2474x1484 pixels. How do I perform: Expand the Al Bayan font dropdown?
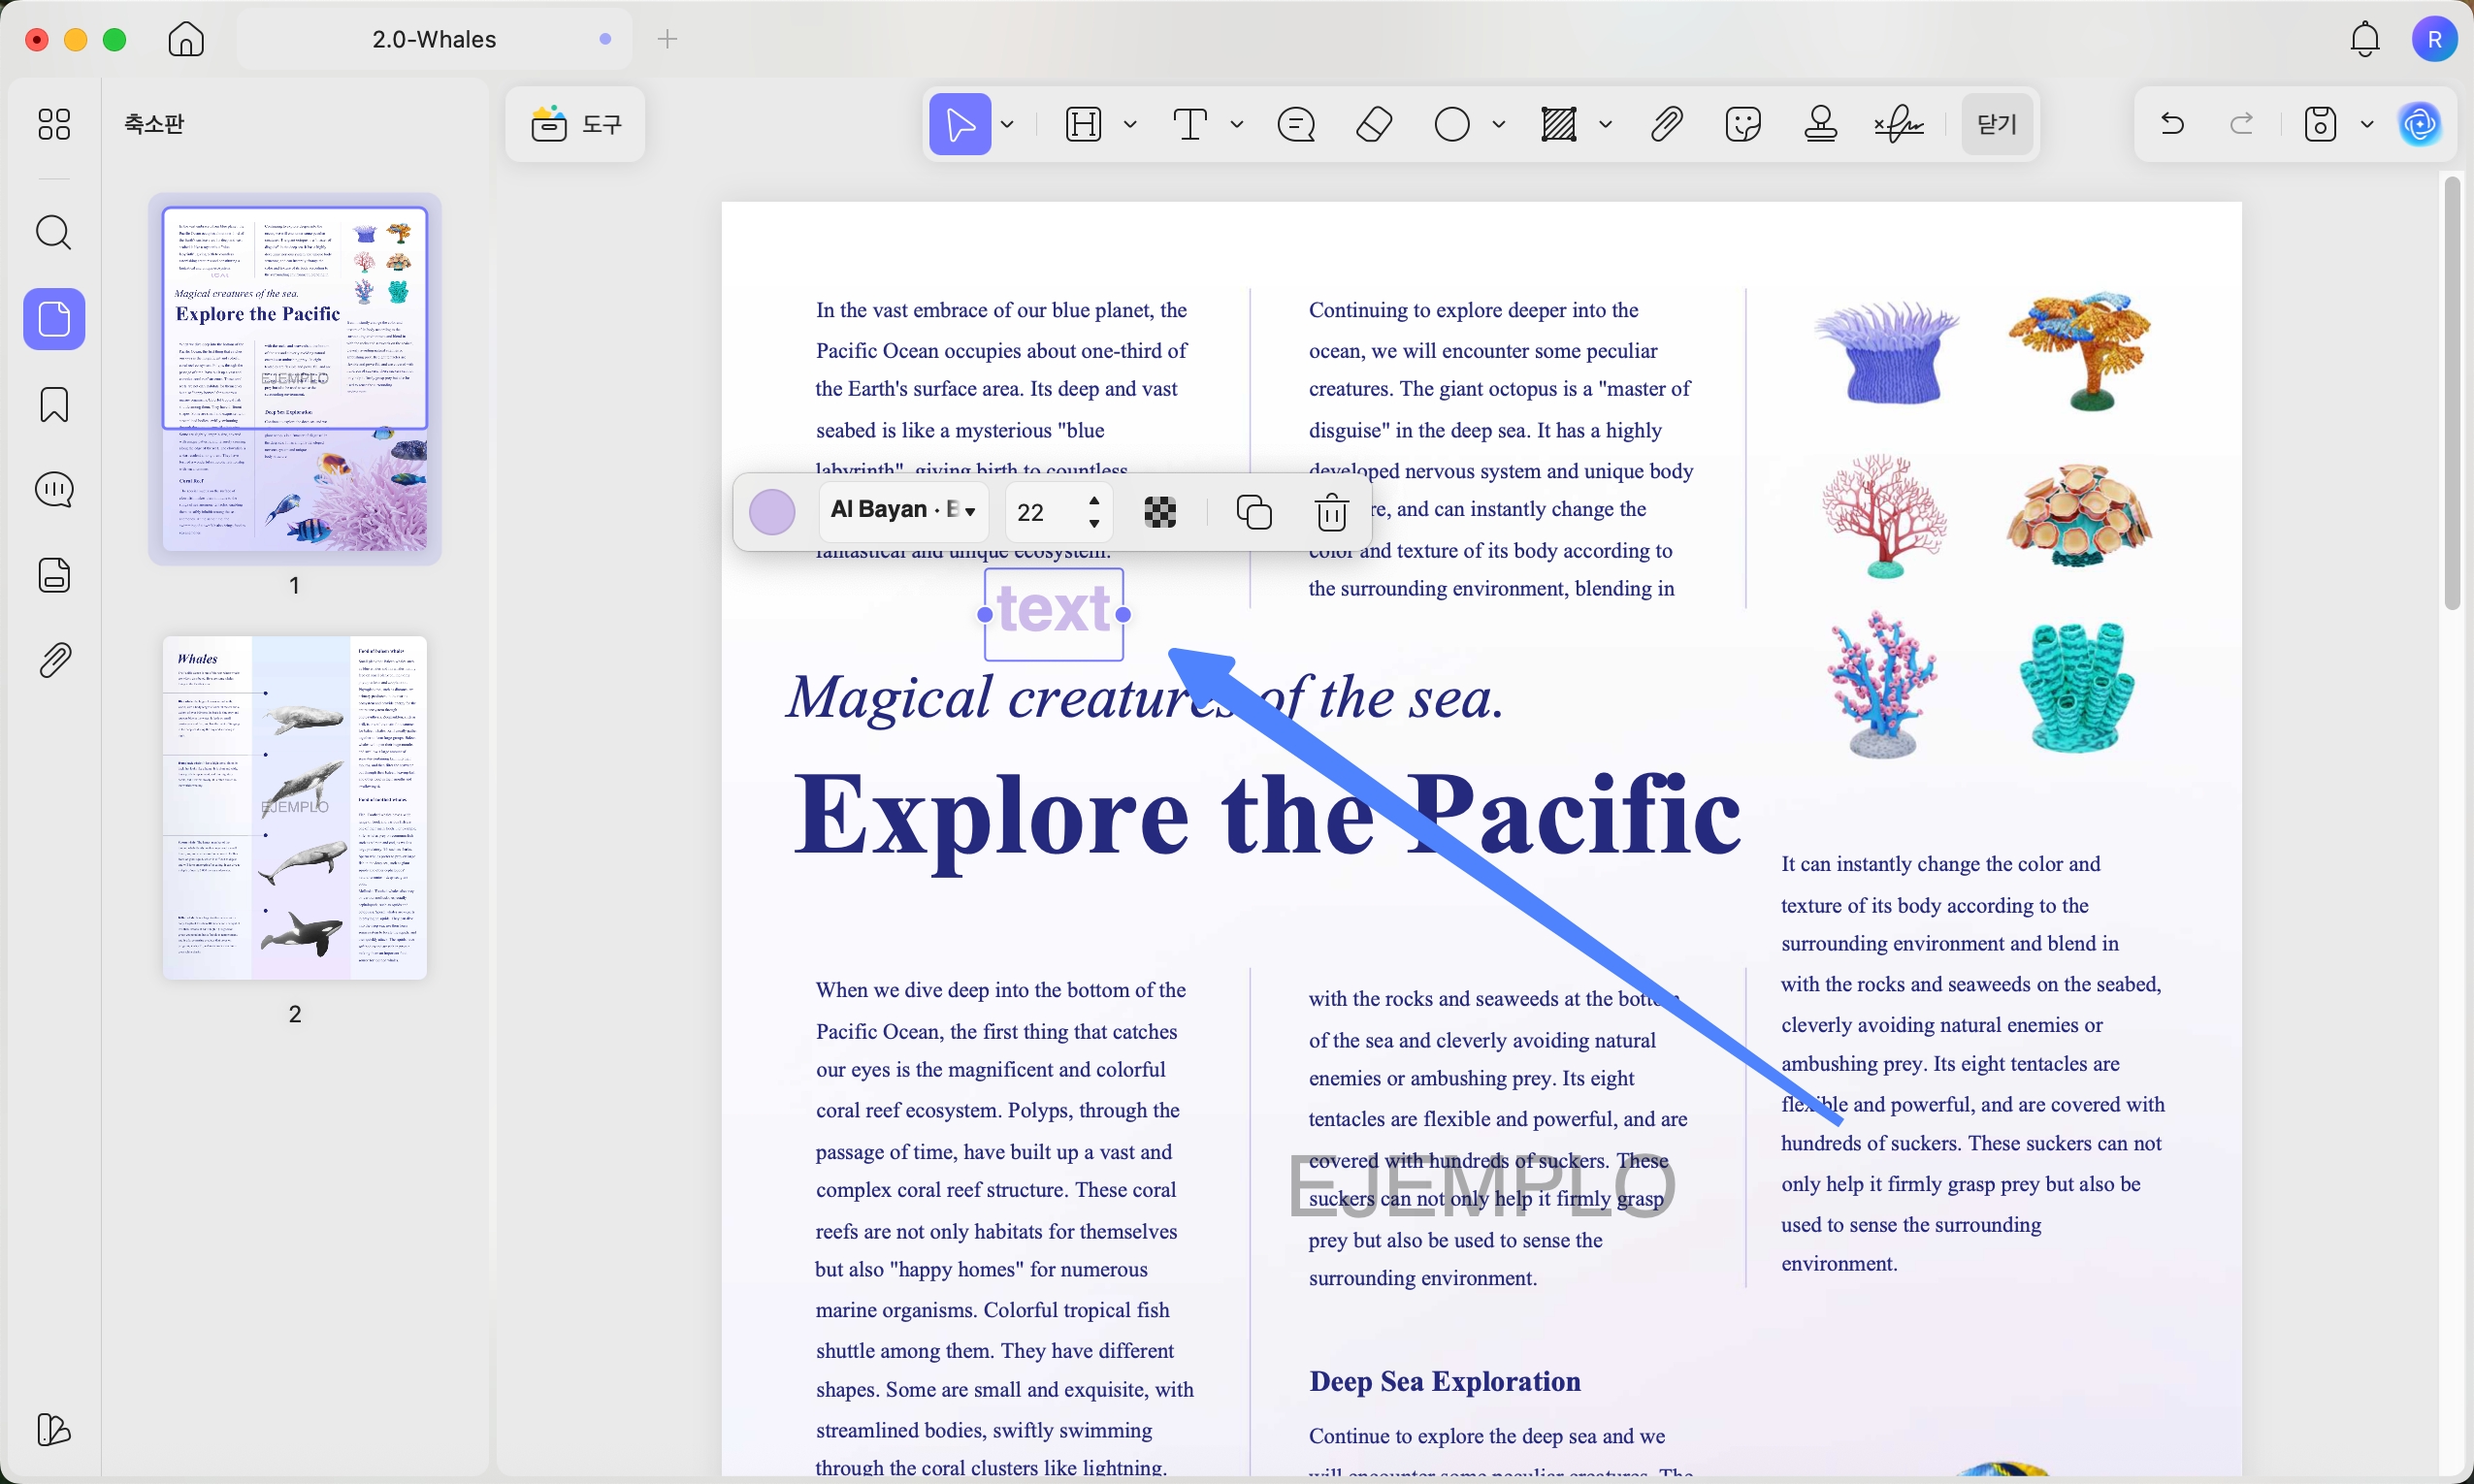(903, 510)
